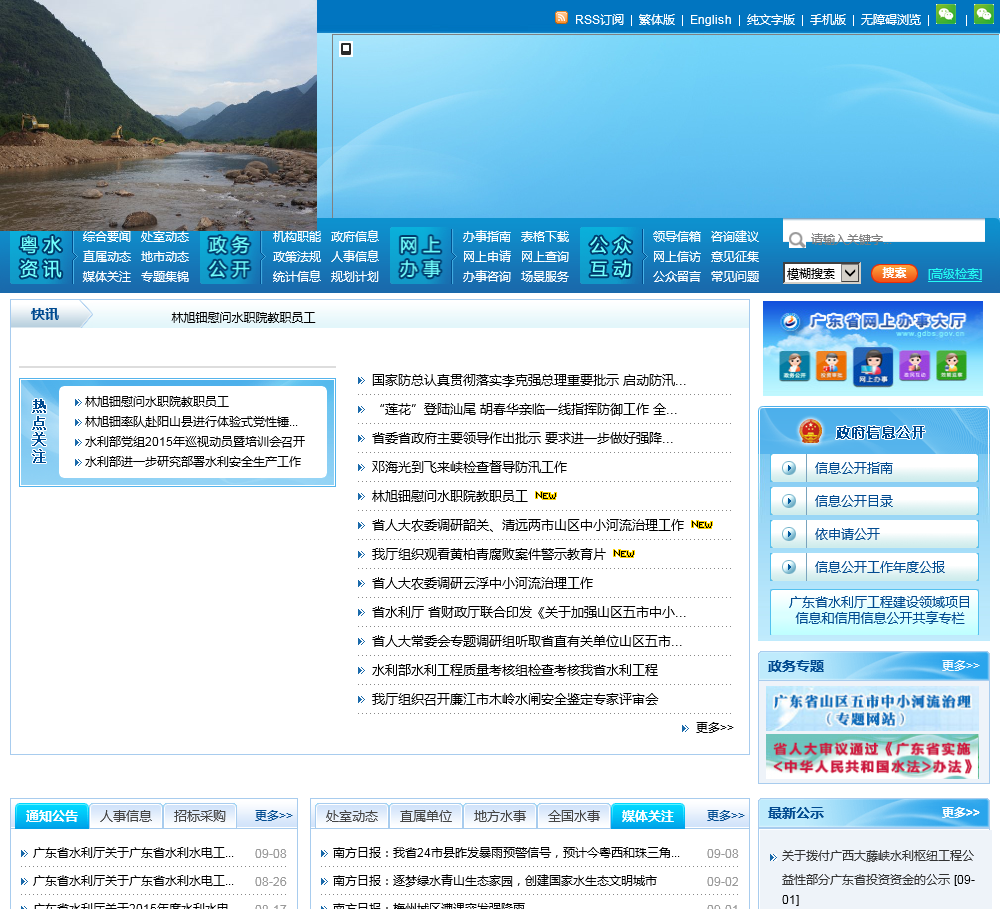Screen dimensions: 1000x909
Task: Open the 无障碍浏览 accessibility link
Action: pos(890,20)
